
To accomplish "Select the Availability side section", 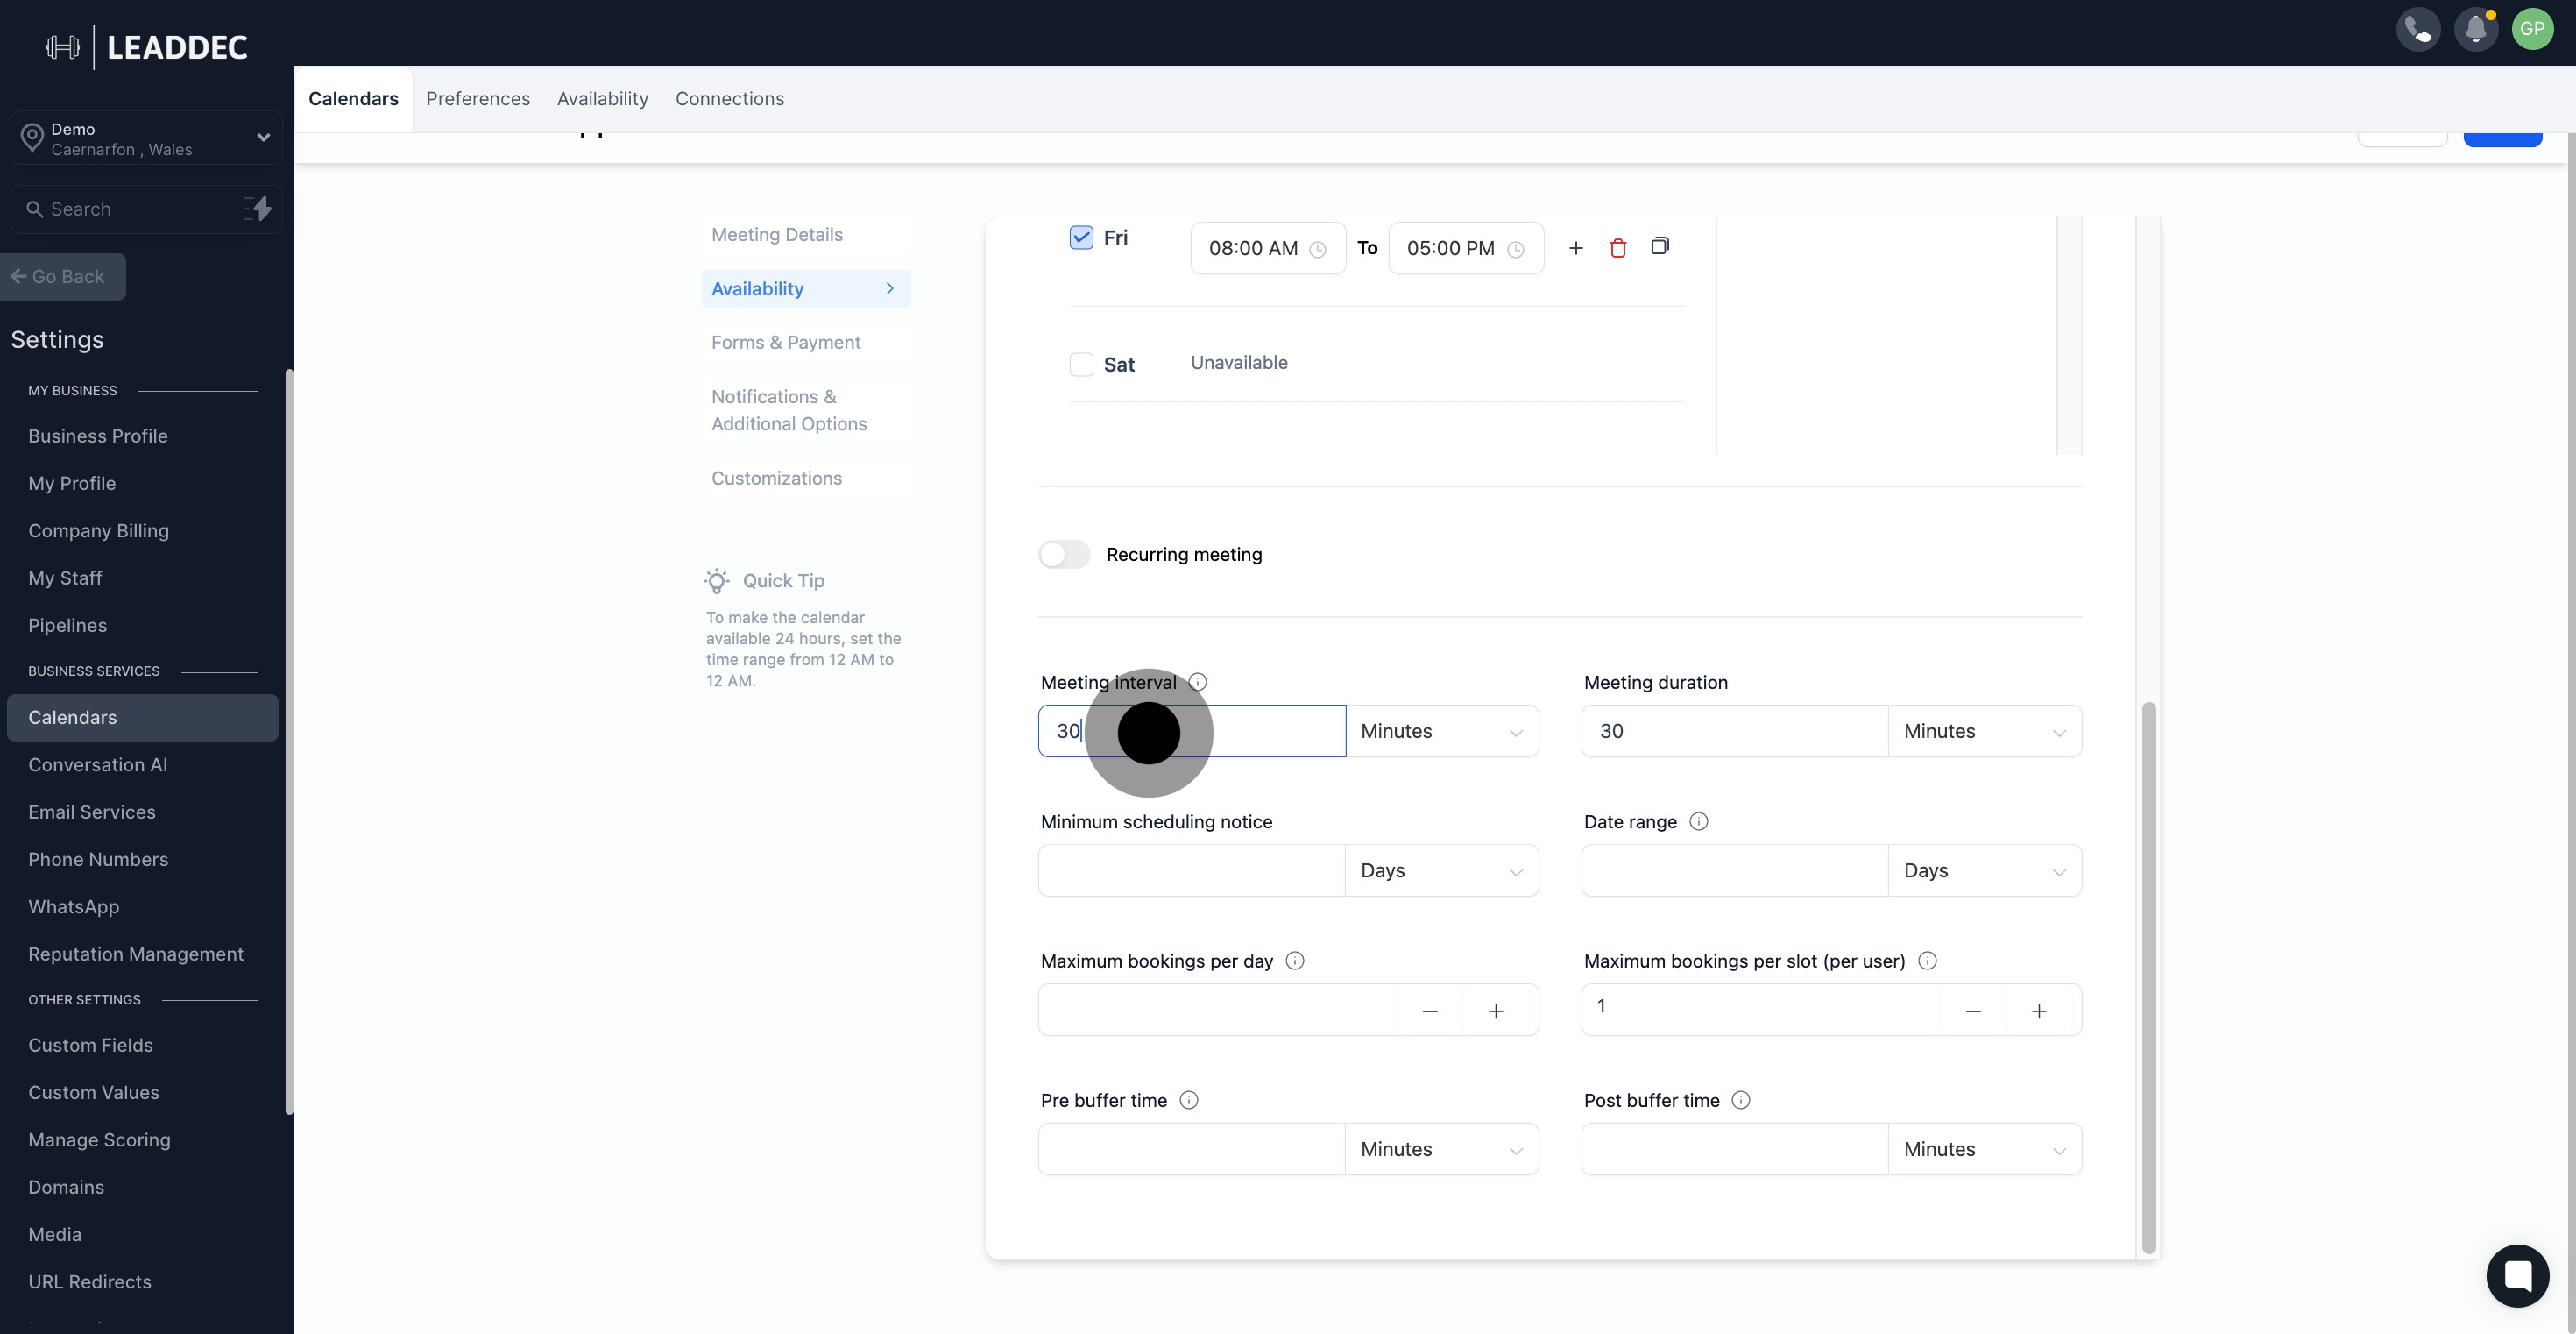I will pos(806,289).
